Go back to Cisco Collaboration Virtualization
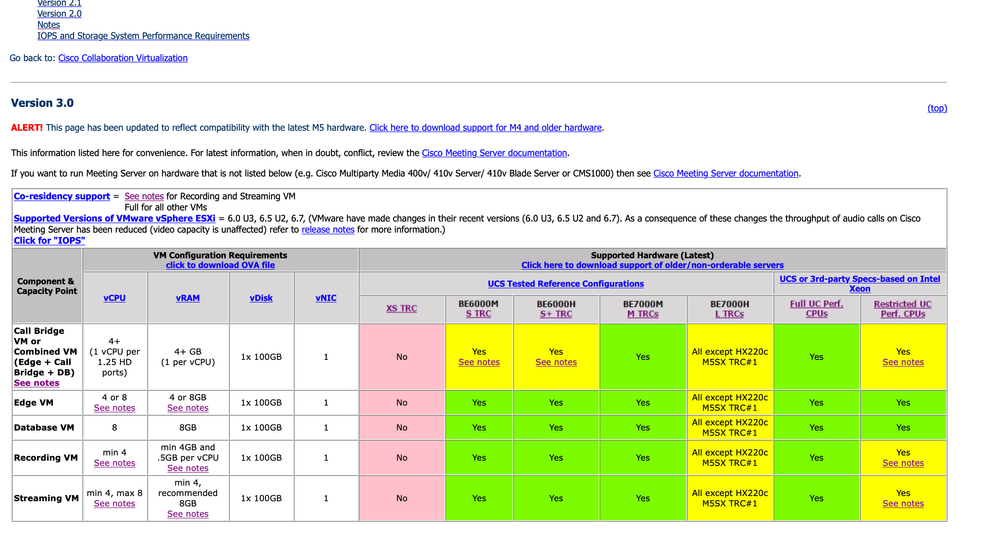This screenshot has width=998, height=554. click(x=123, y=58)
